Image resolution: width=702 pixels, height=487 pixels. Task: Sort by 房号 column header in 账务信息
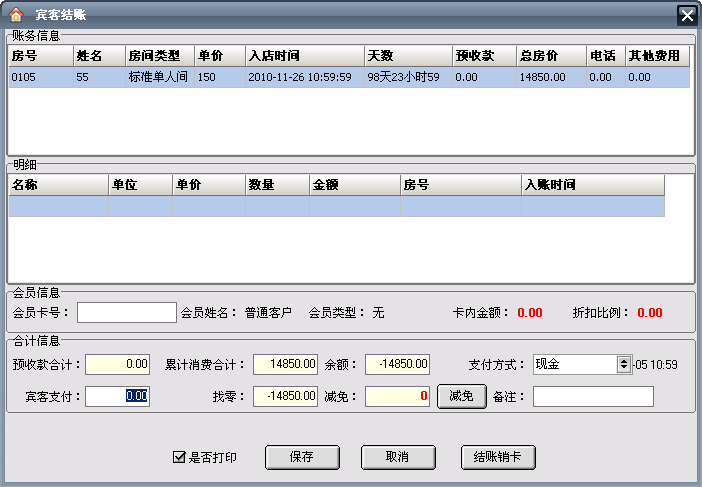pos(41,56)
